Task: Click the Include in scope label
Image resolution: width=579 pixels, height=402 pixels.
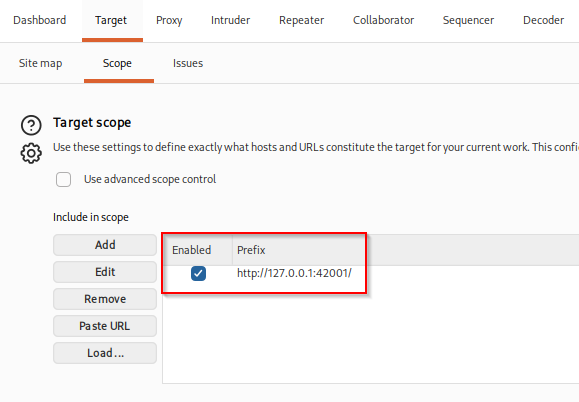Action: pos(91,217)
